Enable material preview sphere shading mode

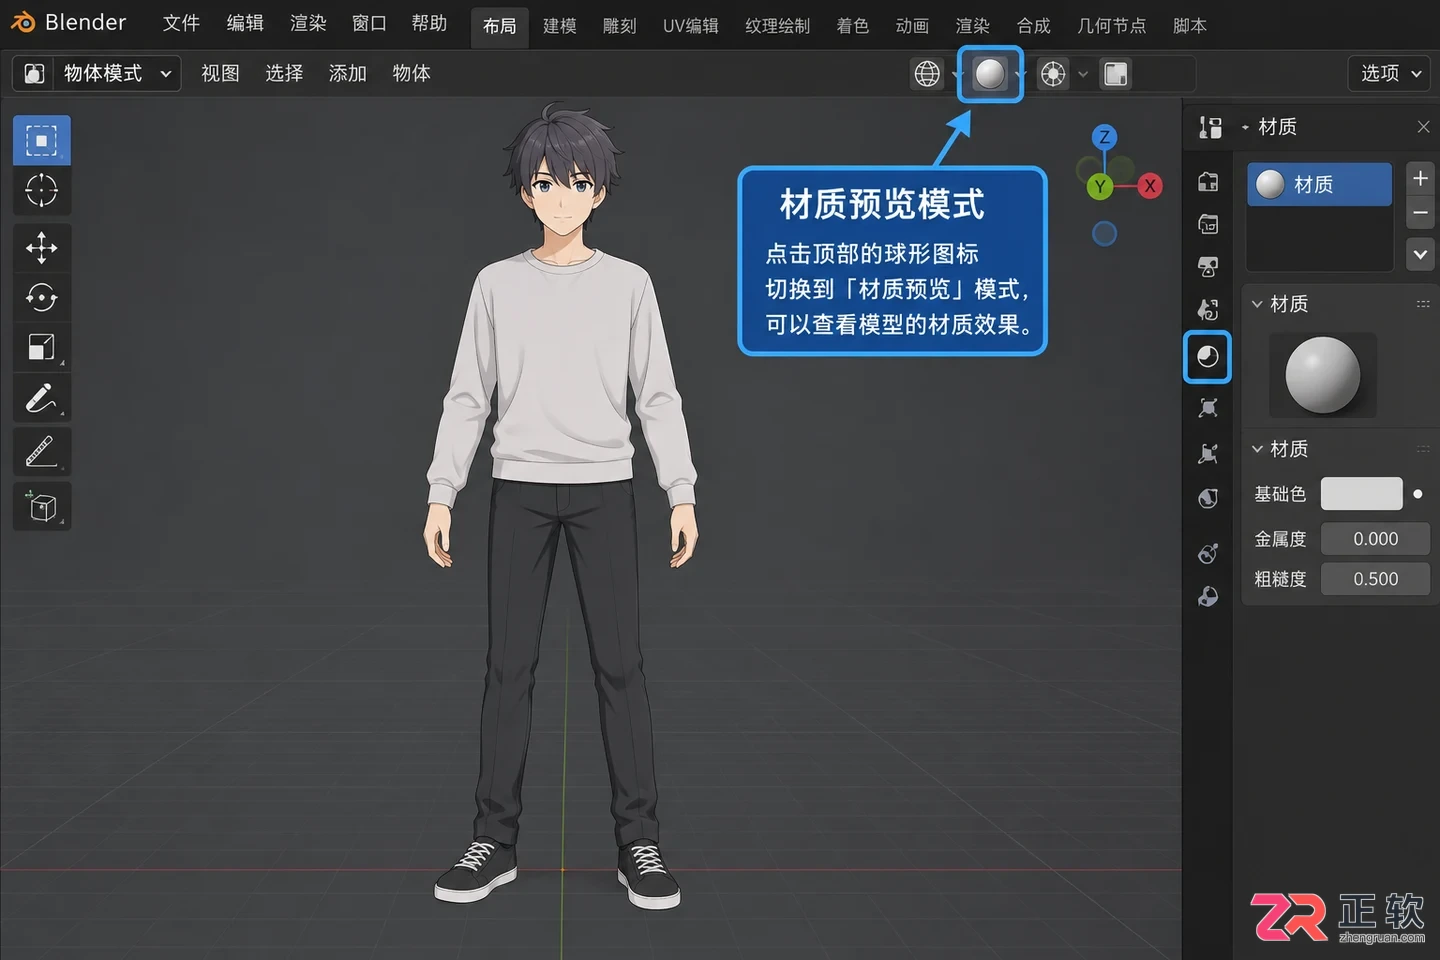point(990,74)
